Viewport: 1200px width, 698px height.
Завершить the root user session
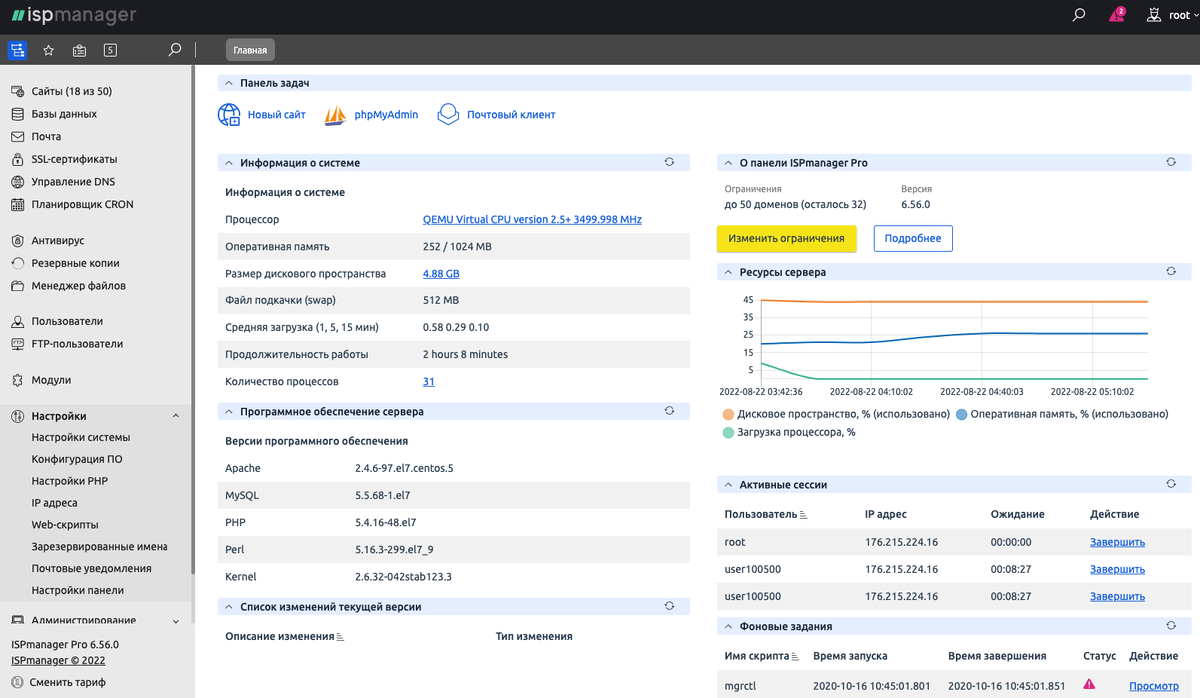[1116, 541]
